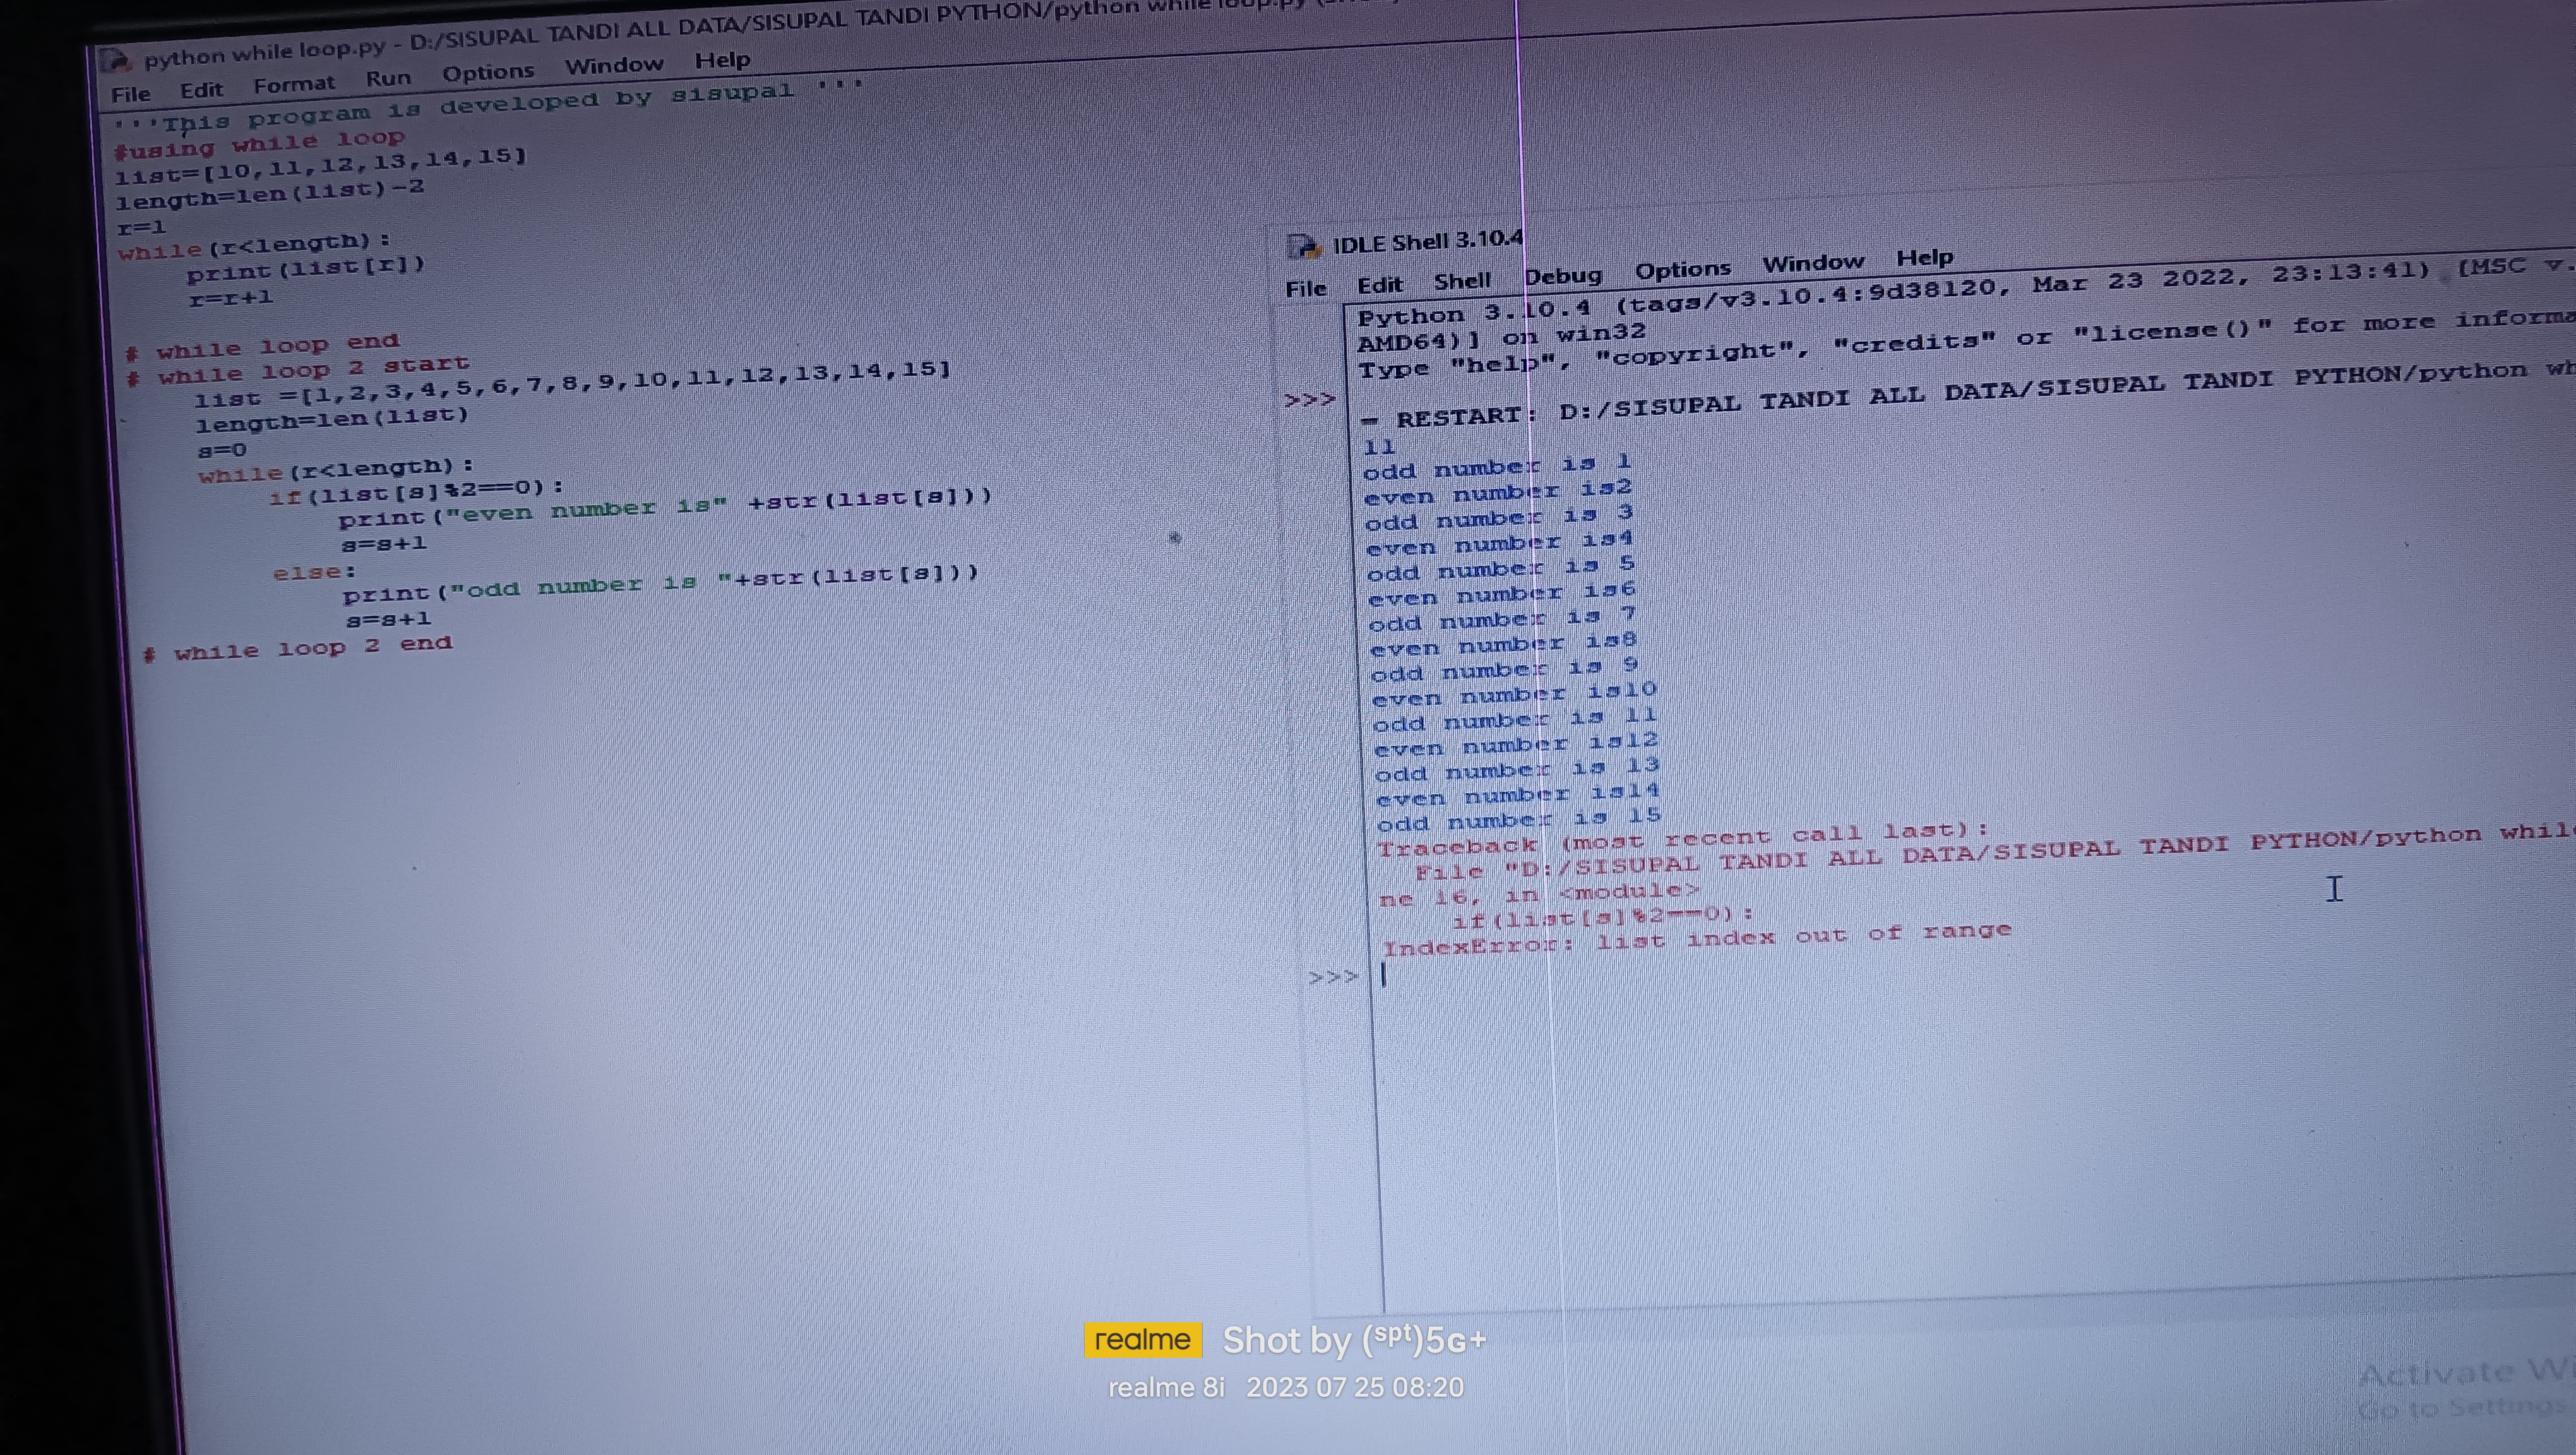
Task: Open the editor Window menu
Action: click(613, 65)
